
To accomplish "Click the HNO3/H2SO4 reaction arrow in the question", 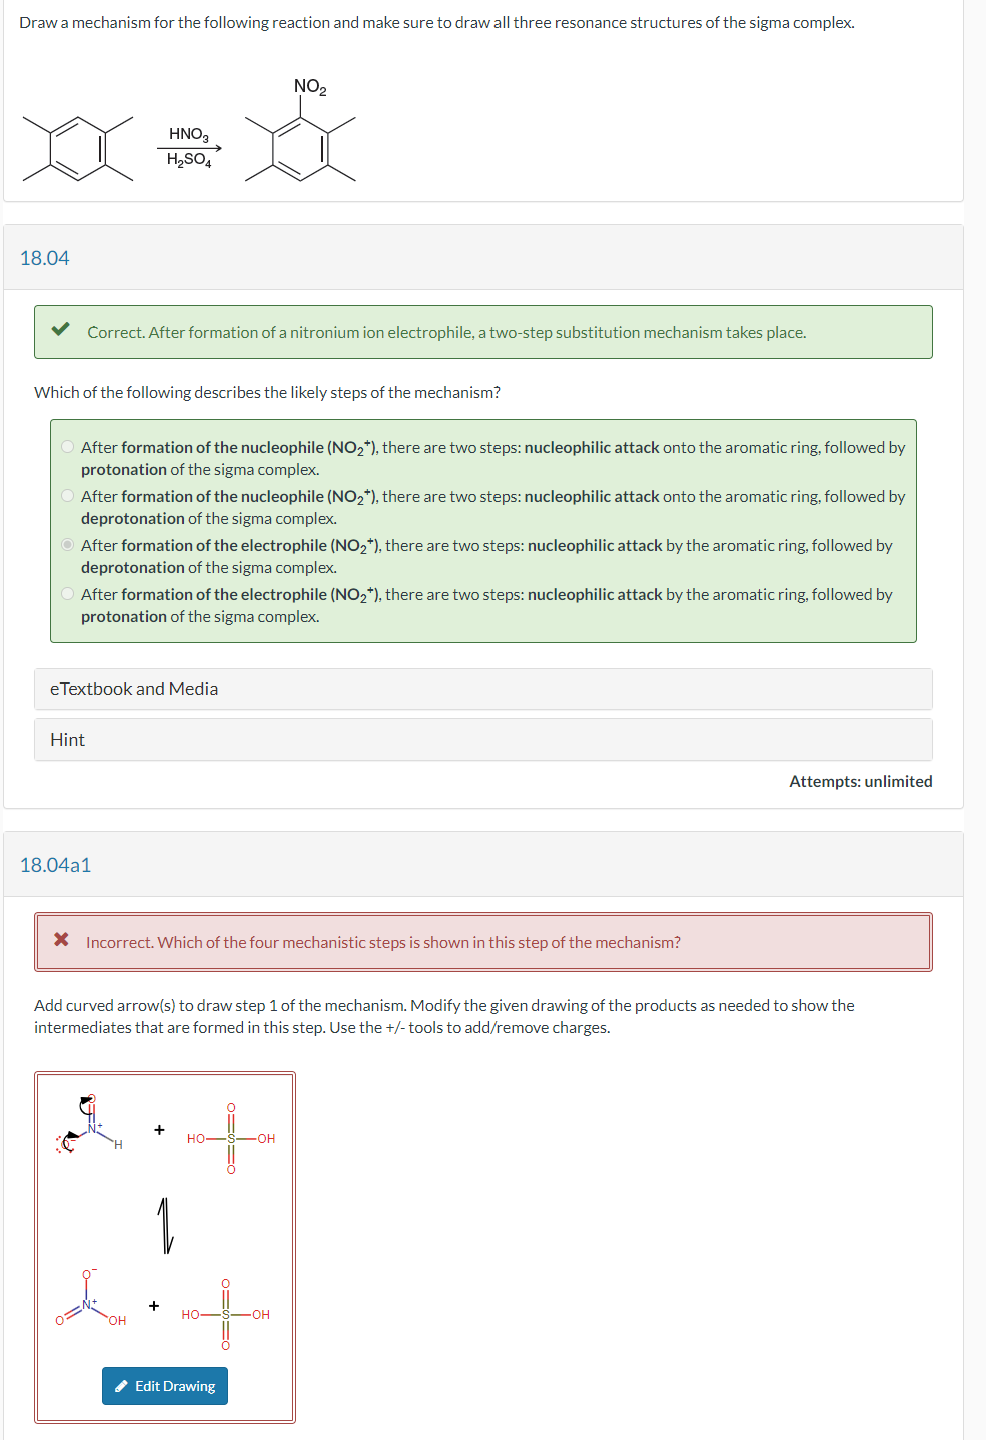I will click(190, 148).
